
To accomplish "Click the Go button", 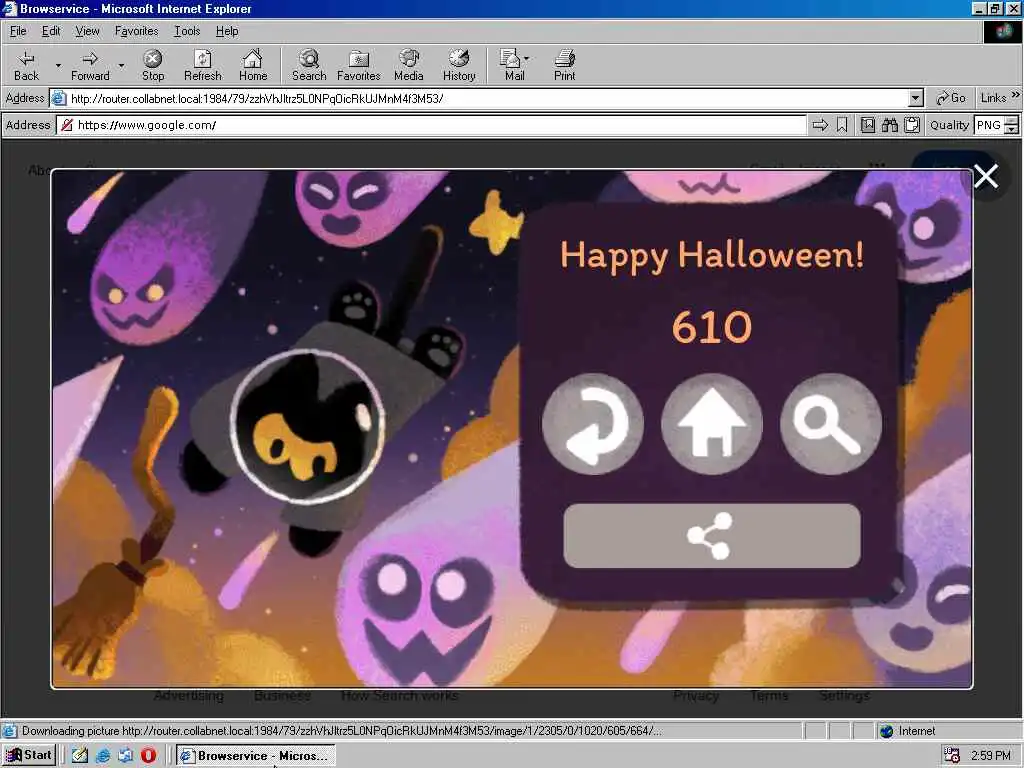I will pos(951,98).
